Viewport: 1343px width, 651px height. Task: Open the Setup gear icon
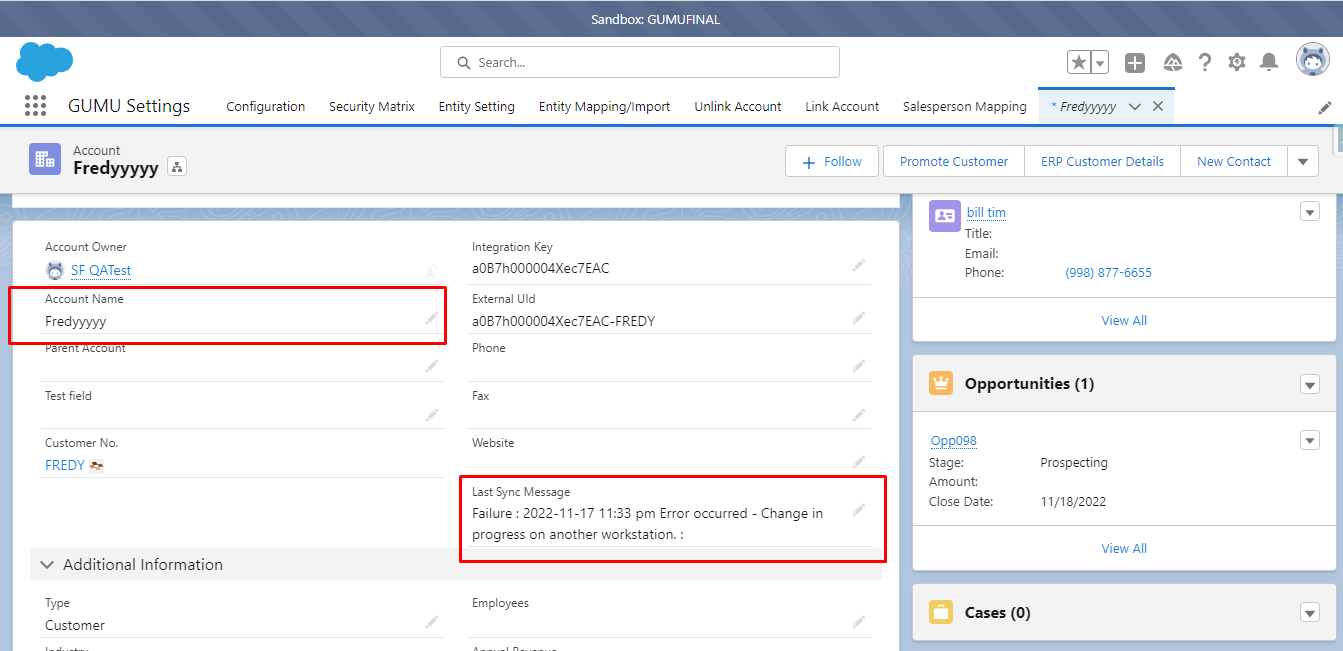pyautogui.click(x=1237, y=62)
